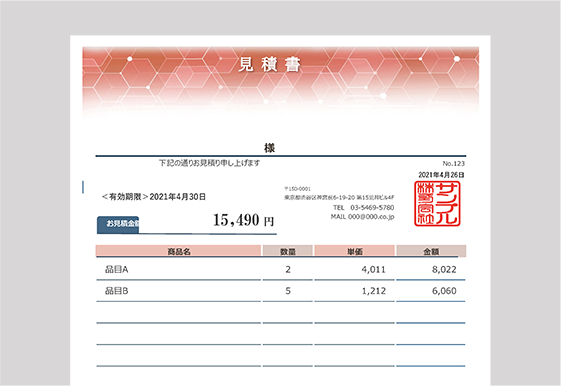Click the total amount 15,490 円
Image resolution: width=561 pixels, height=386 pixels.
(244, 220)
